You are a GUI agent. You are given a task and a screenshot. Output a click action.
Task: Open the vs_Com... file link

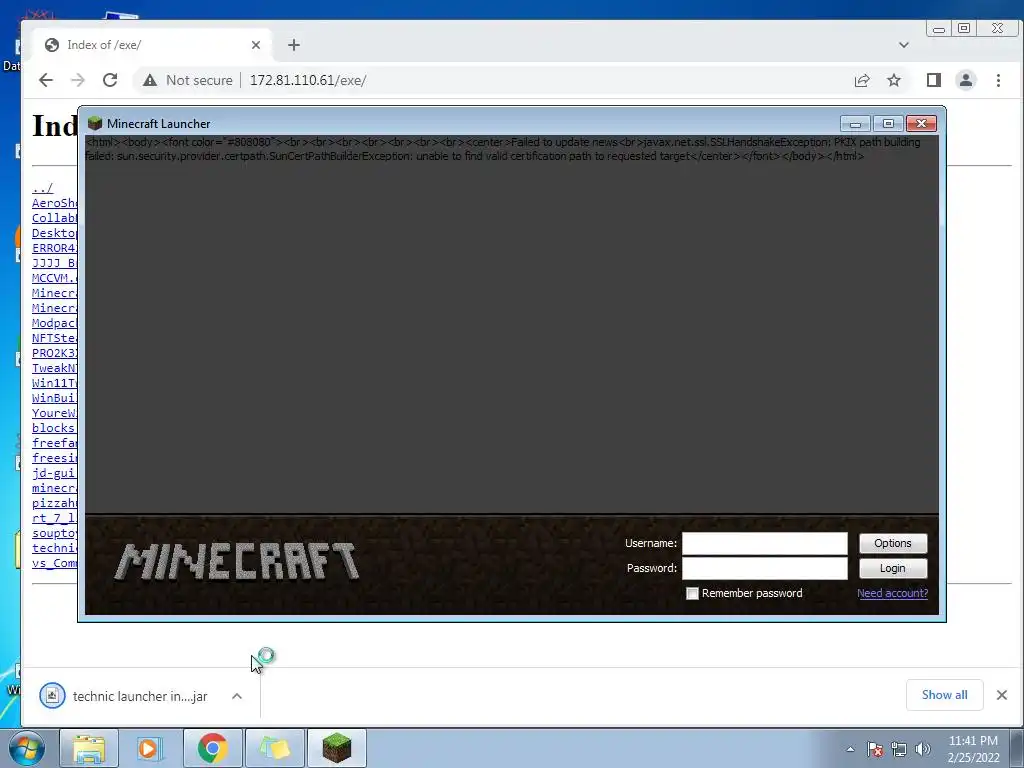click(x=54, y=564)
